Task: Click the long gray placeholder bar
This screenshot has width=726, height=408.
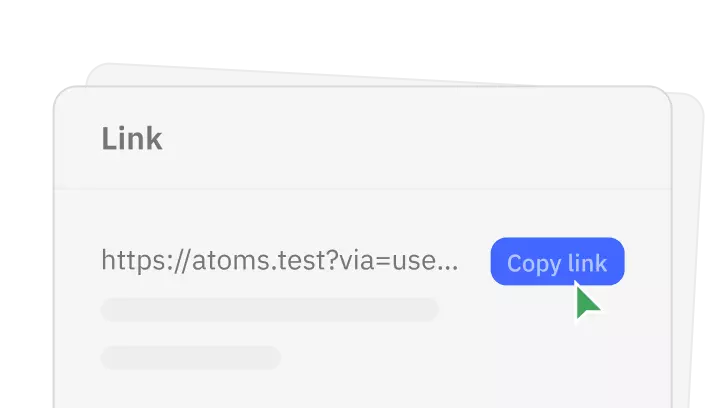Action: [x=269, y=309]
